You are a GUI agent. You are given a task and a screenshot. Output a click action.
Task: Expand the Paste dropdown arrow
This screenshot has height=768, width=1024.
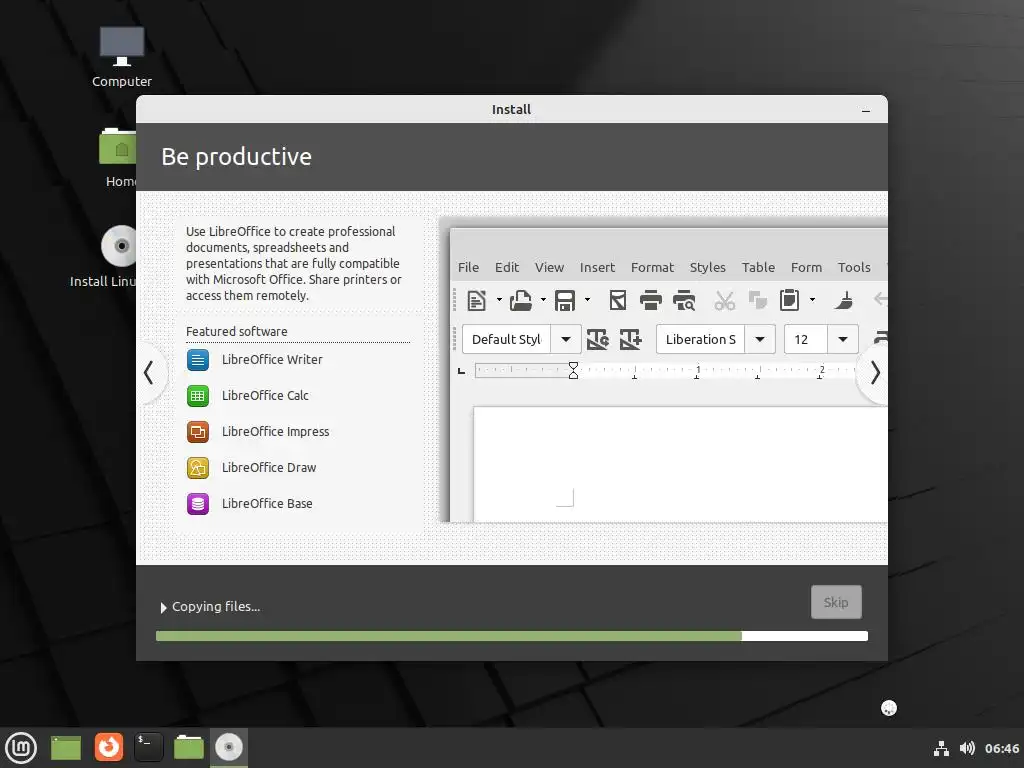point(812,300)
